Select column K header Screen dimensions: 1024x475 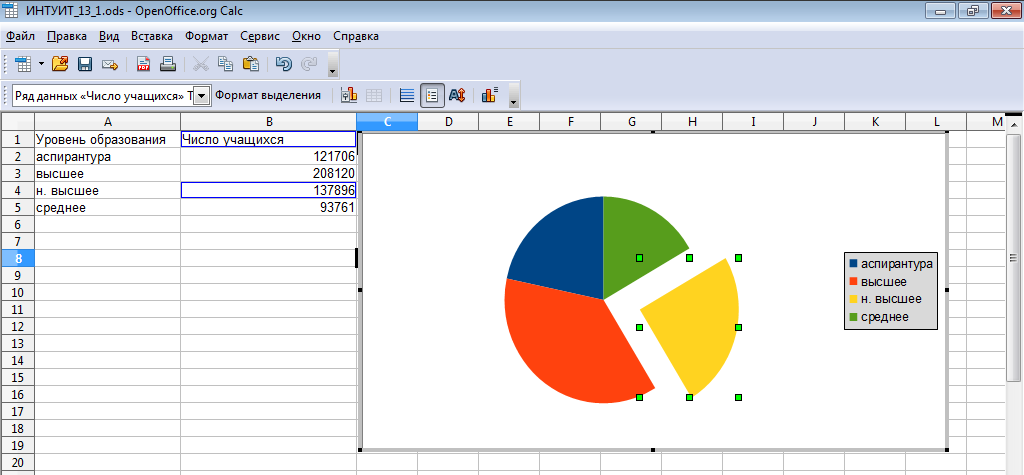click(x=875, y=122)
